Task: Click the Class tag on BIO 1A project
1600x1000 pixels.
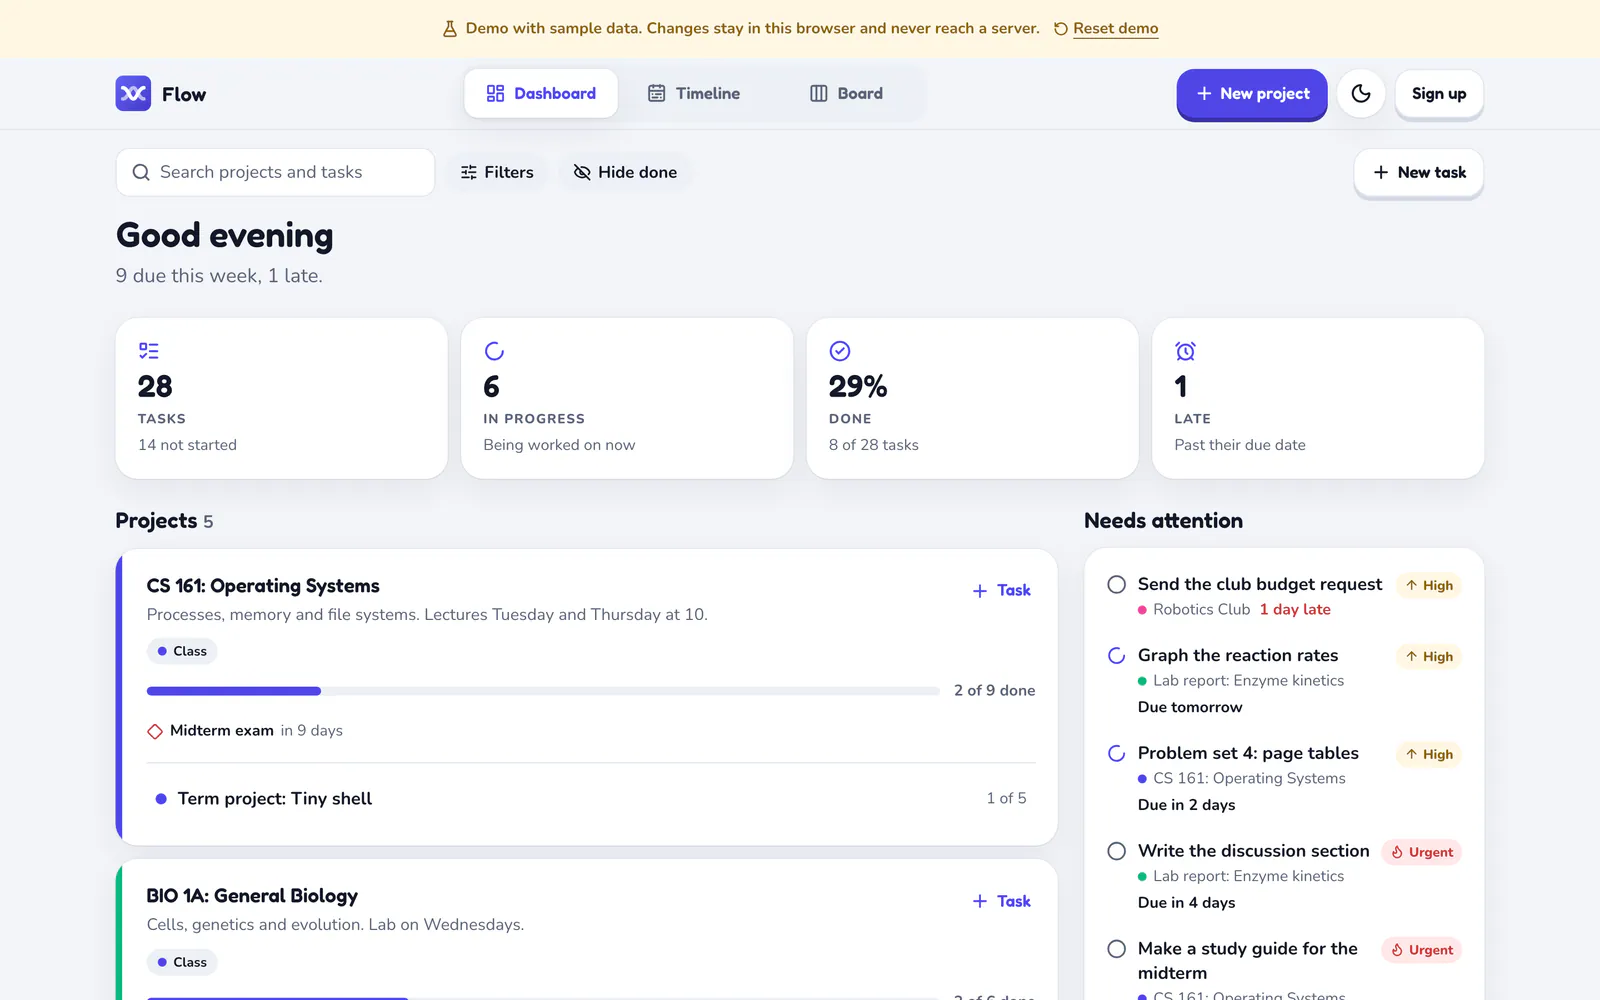Action: [182, 962]
